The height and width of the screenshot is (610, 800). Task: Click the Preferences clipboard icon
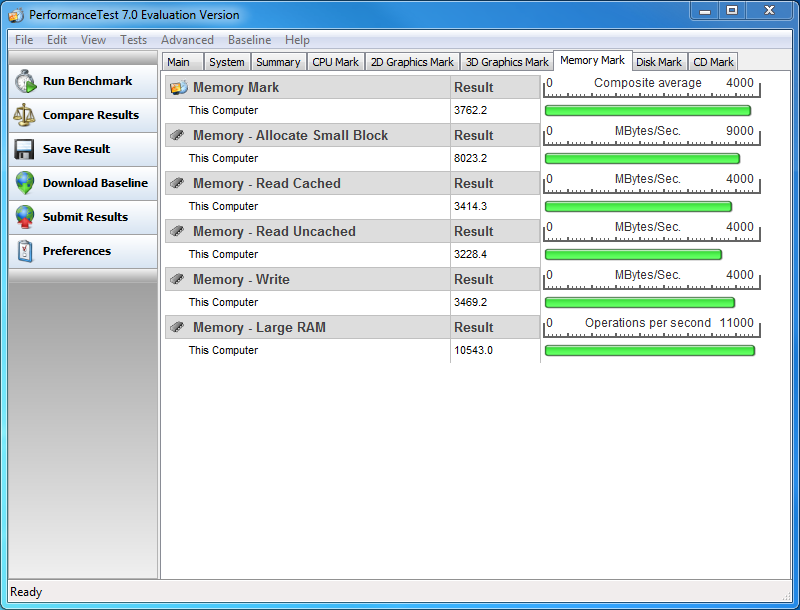click(25, 252)
